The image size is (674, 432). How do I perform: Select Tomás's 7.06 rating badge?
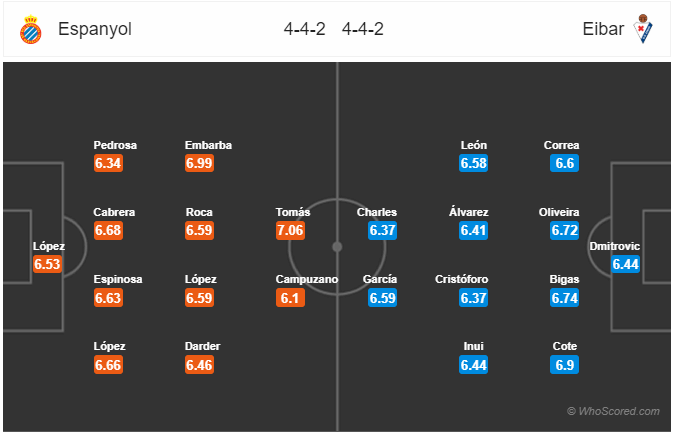click(x=290, y=230)
